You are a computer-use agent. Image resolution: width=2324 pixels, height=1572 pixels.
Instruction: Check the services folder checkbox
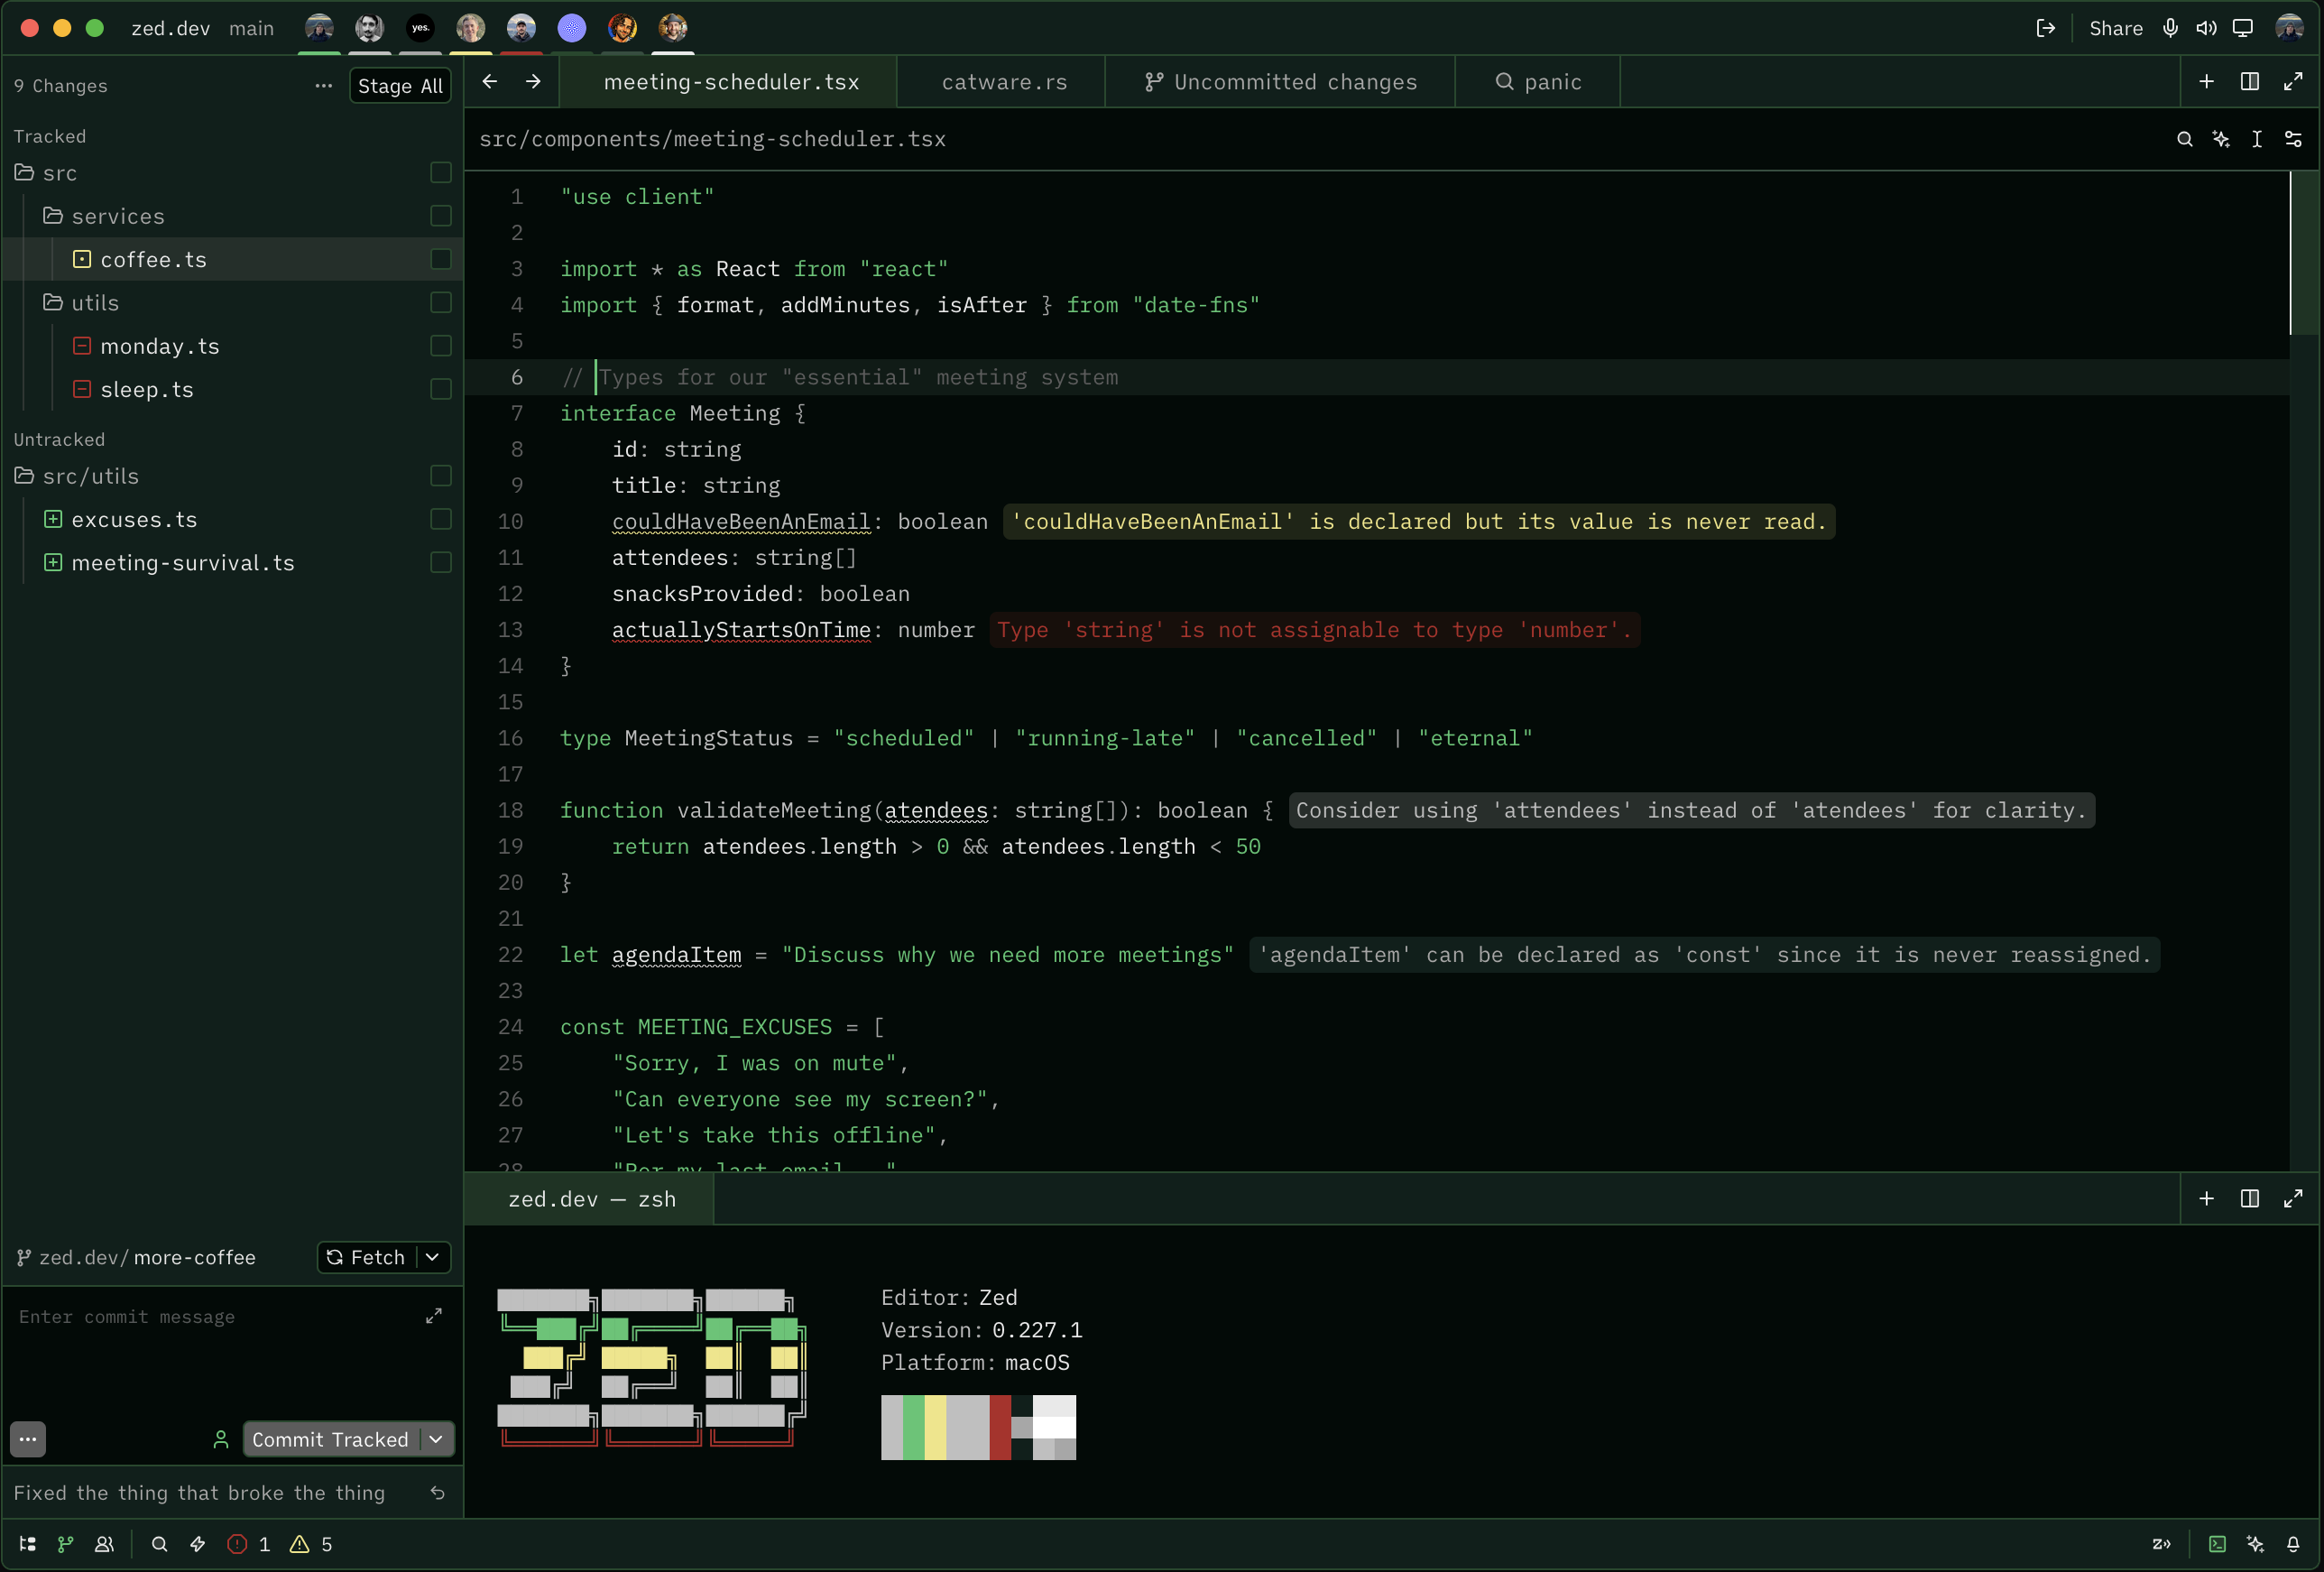[441, 216]
